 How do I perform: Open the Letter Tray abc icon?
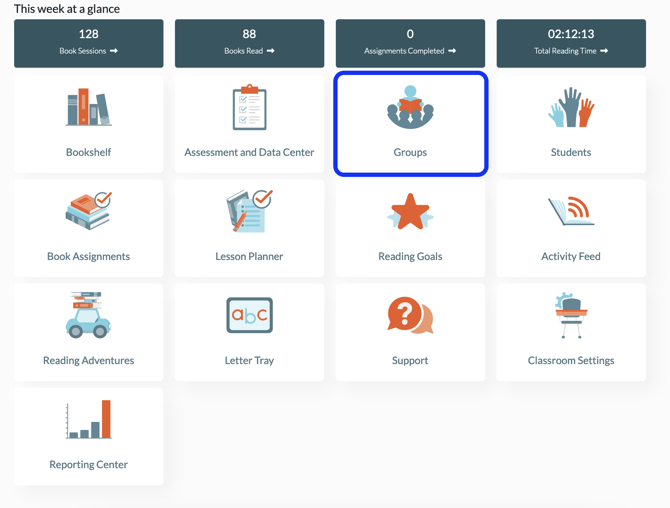[x=249, y=316]
